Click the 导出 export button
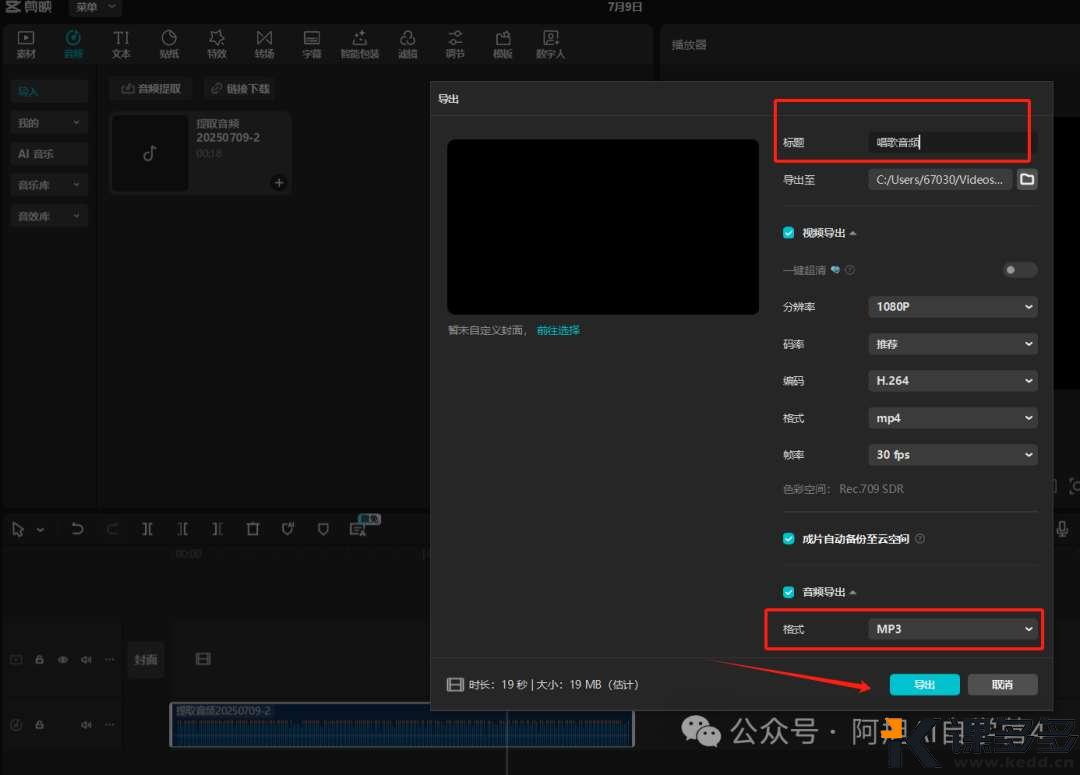This screenshot has height=775, width=1080. click(924, 685)
